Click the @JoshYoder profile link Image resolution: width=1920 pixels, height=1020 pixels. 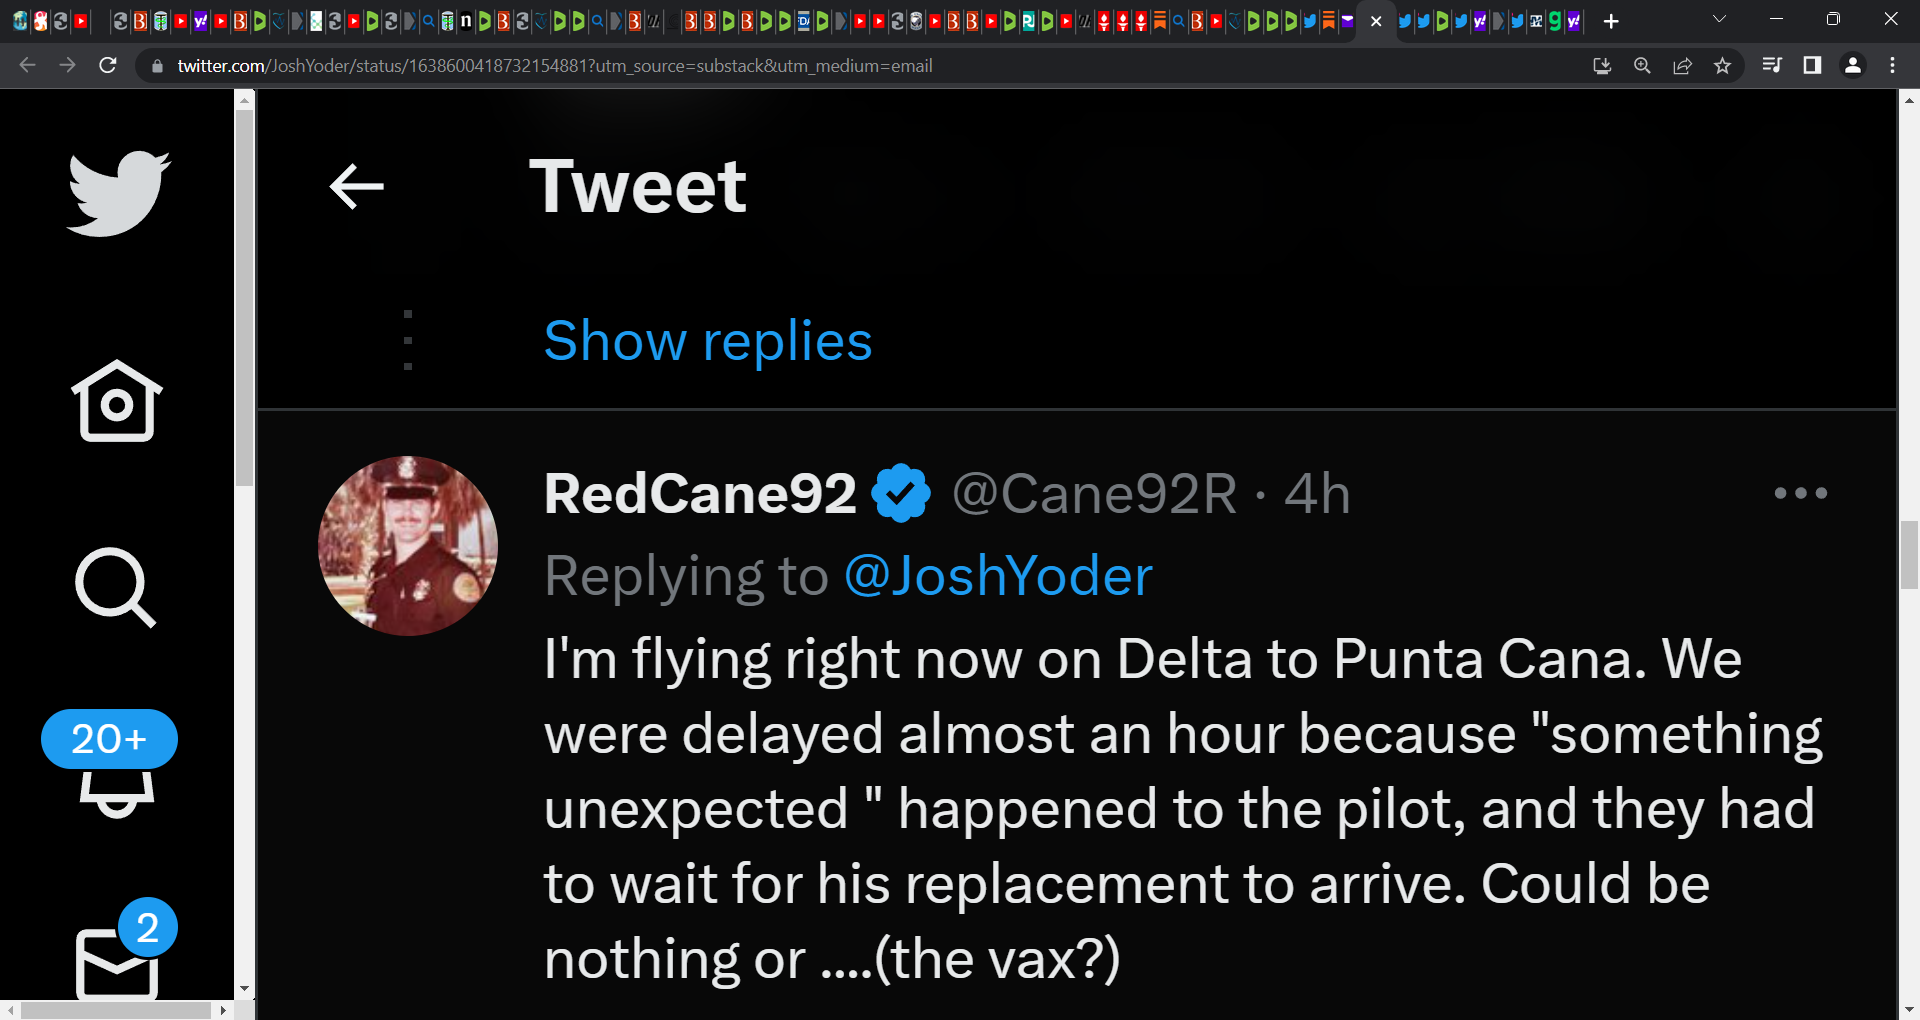click(999, 575)
